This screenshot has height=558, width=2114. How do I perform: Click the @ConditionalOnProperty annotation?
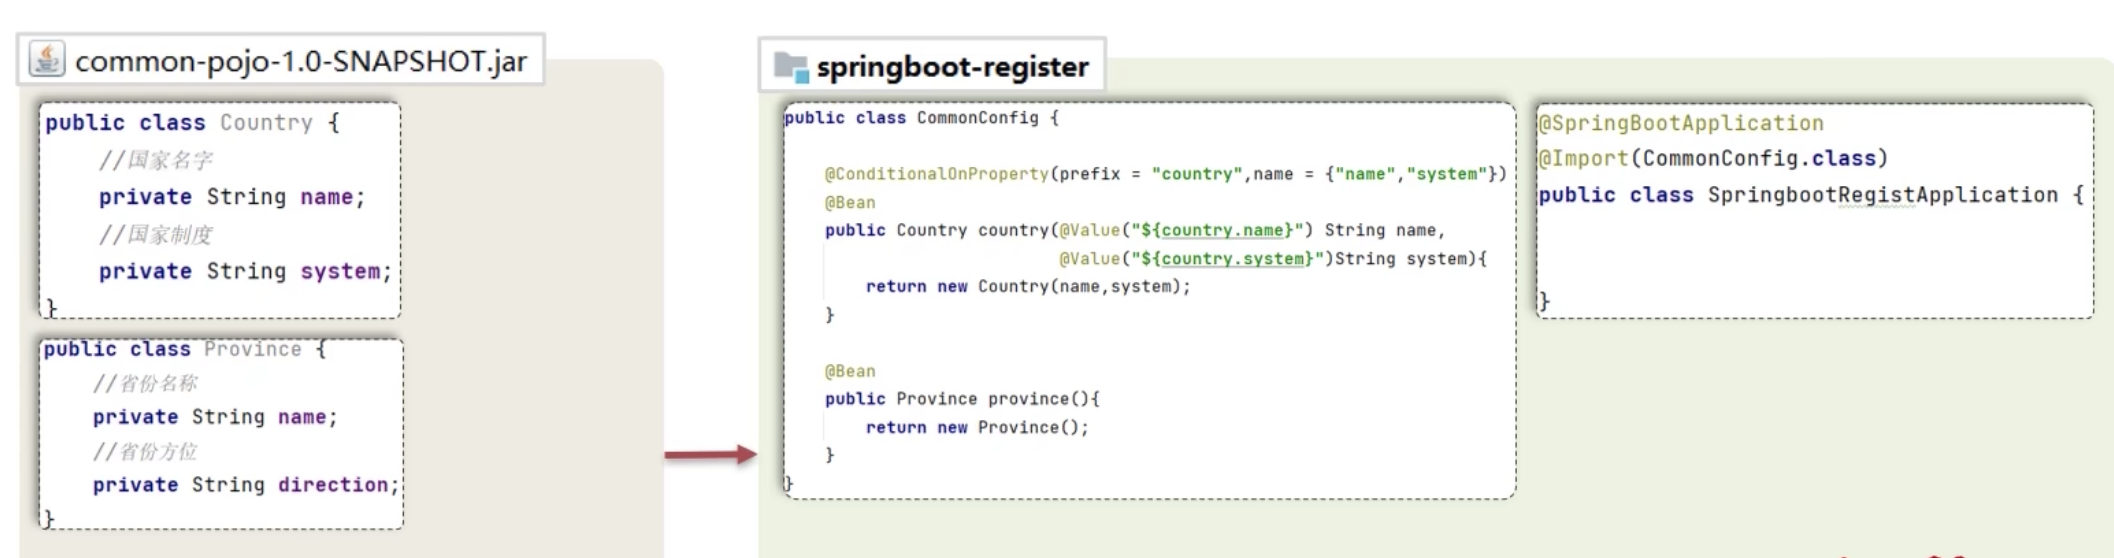point(937,174)
